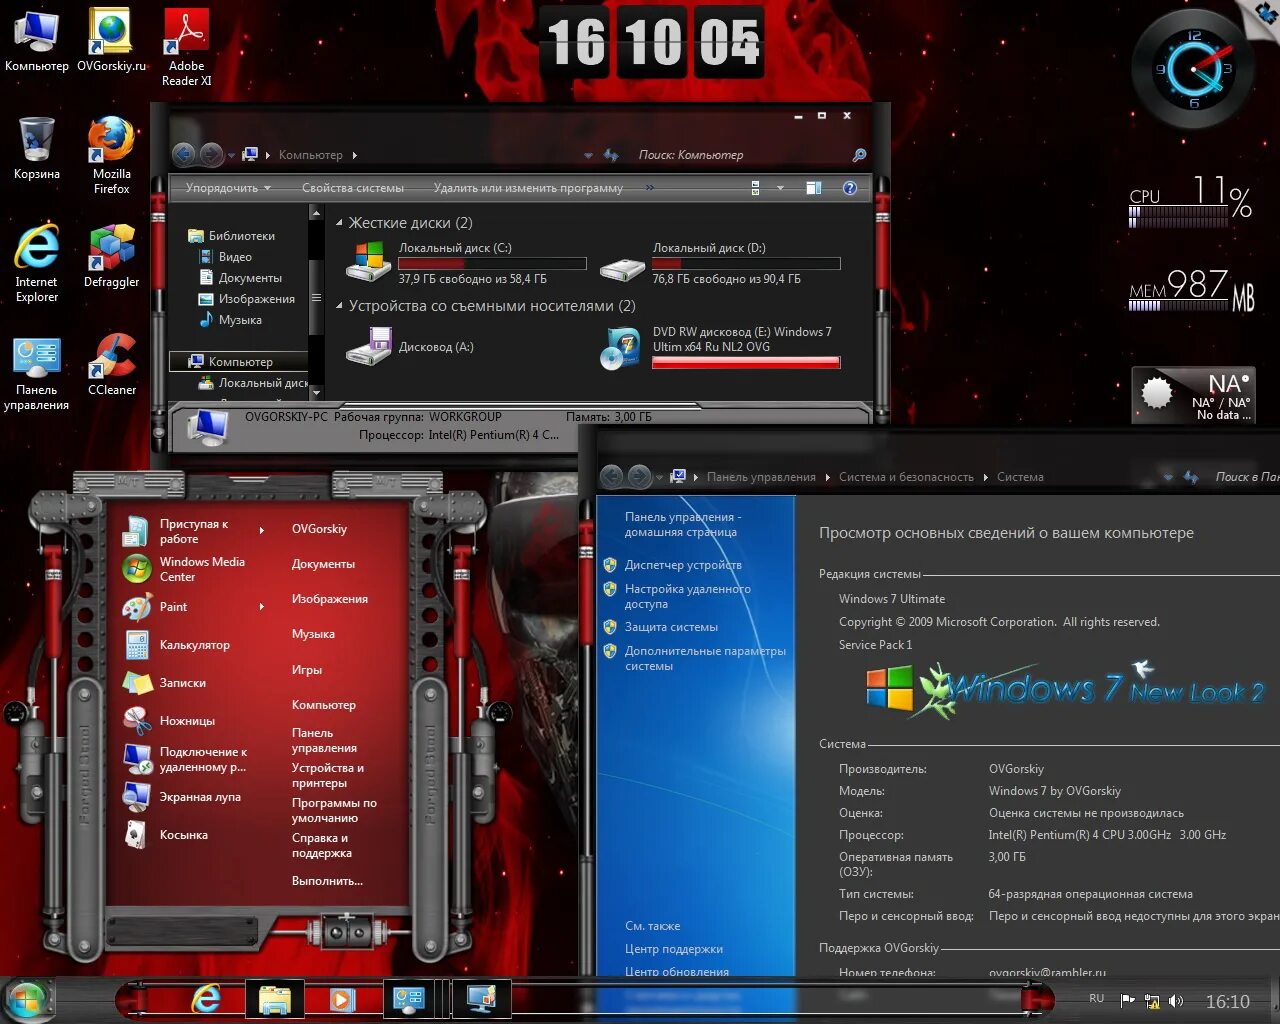This screenshot has height=1024, width=1280.
Task: Open Диспетчер устройств link
Action: 683,565
